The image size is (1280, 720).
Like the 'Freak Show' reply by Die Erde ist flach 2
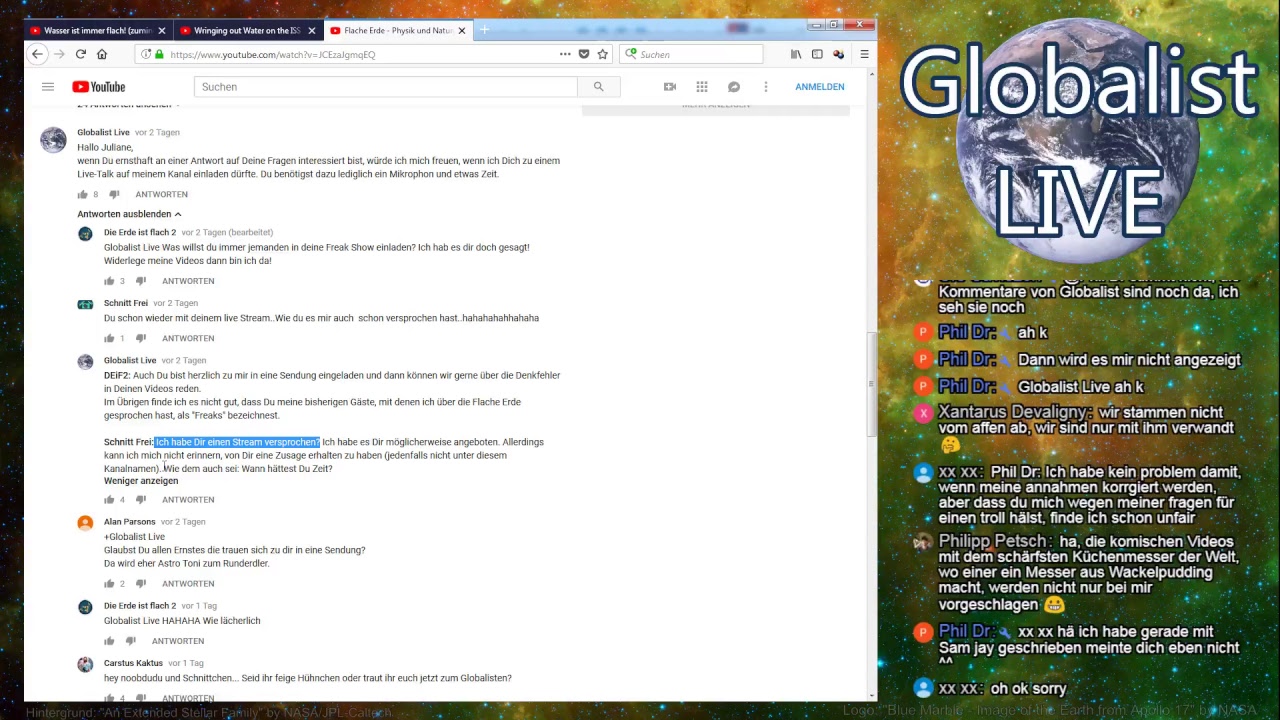109,281
